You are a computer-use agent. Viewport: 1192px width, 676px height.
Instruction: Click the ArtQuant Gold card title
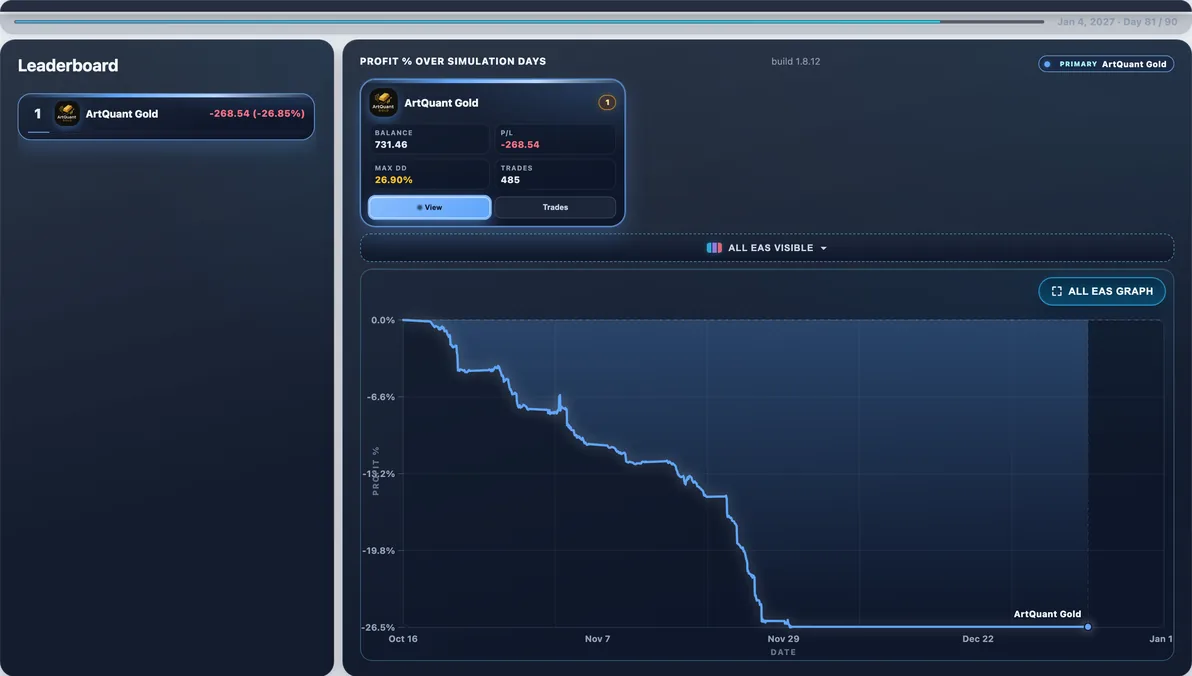(x=441, y=103)
